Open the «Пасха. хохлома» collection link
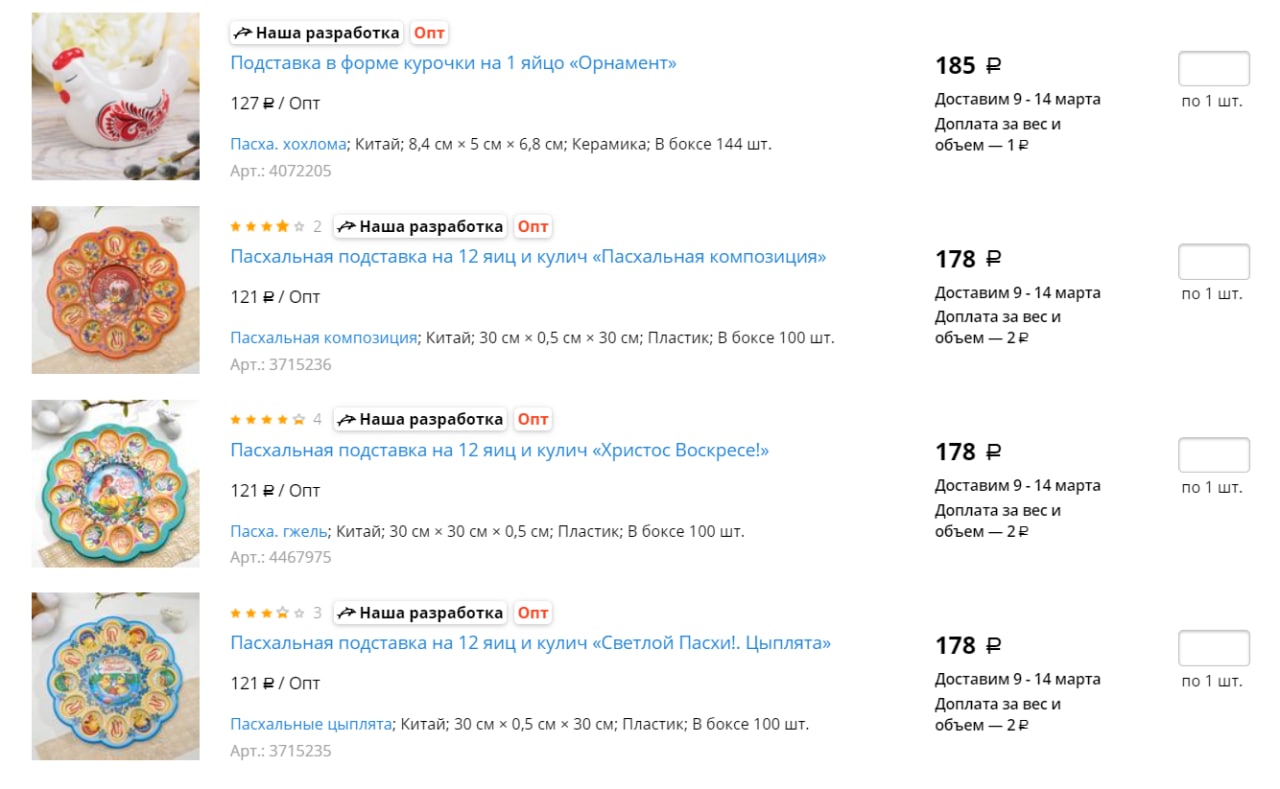Image resolution: width=1280 pixels, height=789 pixels. point(288,144)
